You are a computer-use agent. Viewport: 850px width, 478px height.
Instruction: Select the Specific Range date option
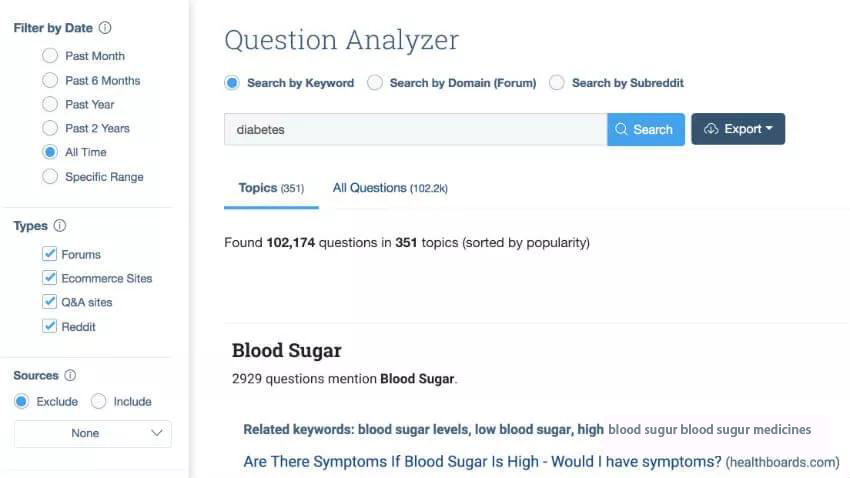click(50, 177)
